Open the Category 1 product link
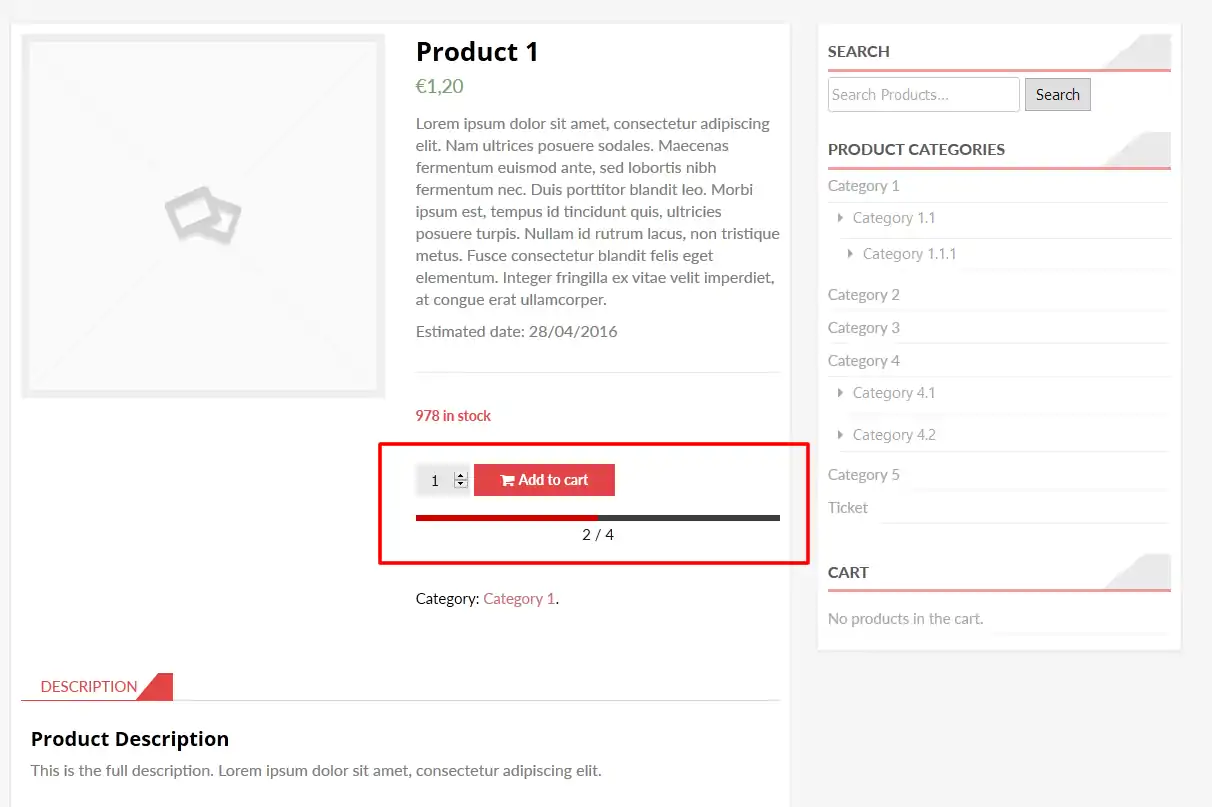 [519, 598]
